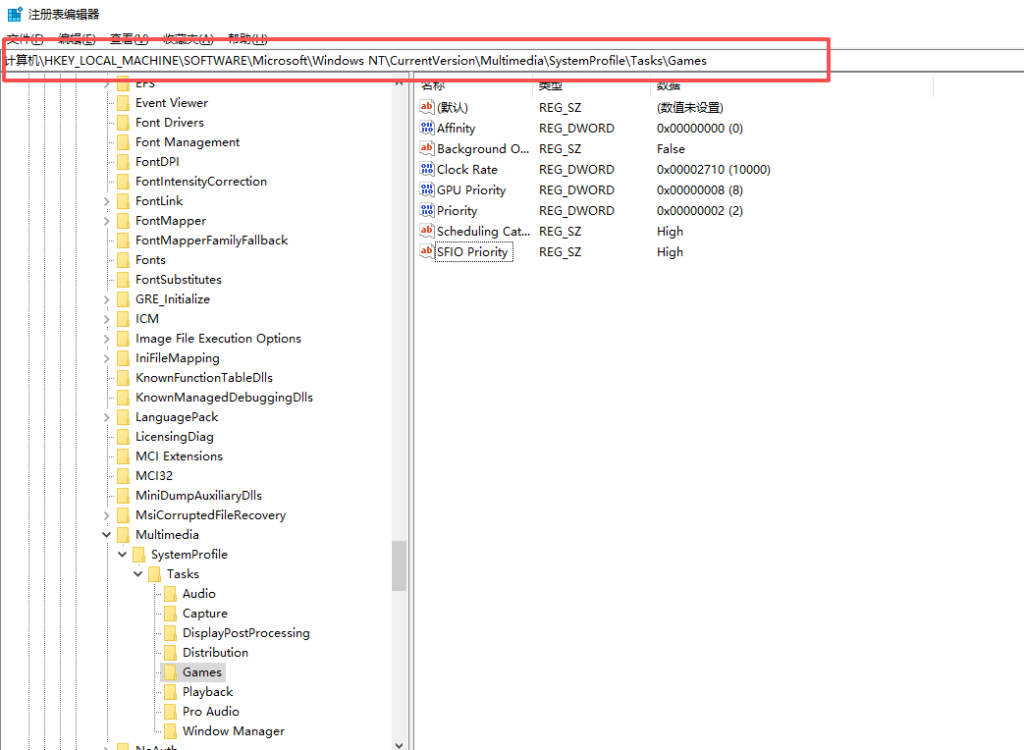
Task: Click the Games folder icon in tree
Action: (x=170, y=673)
